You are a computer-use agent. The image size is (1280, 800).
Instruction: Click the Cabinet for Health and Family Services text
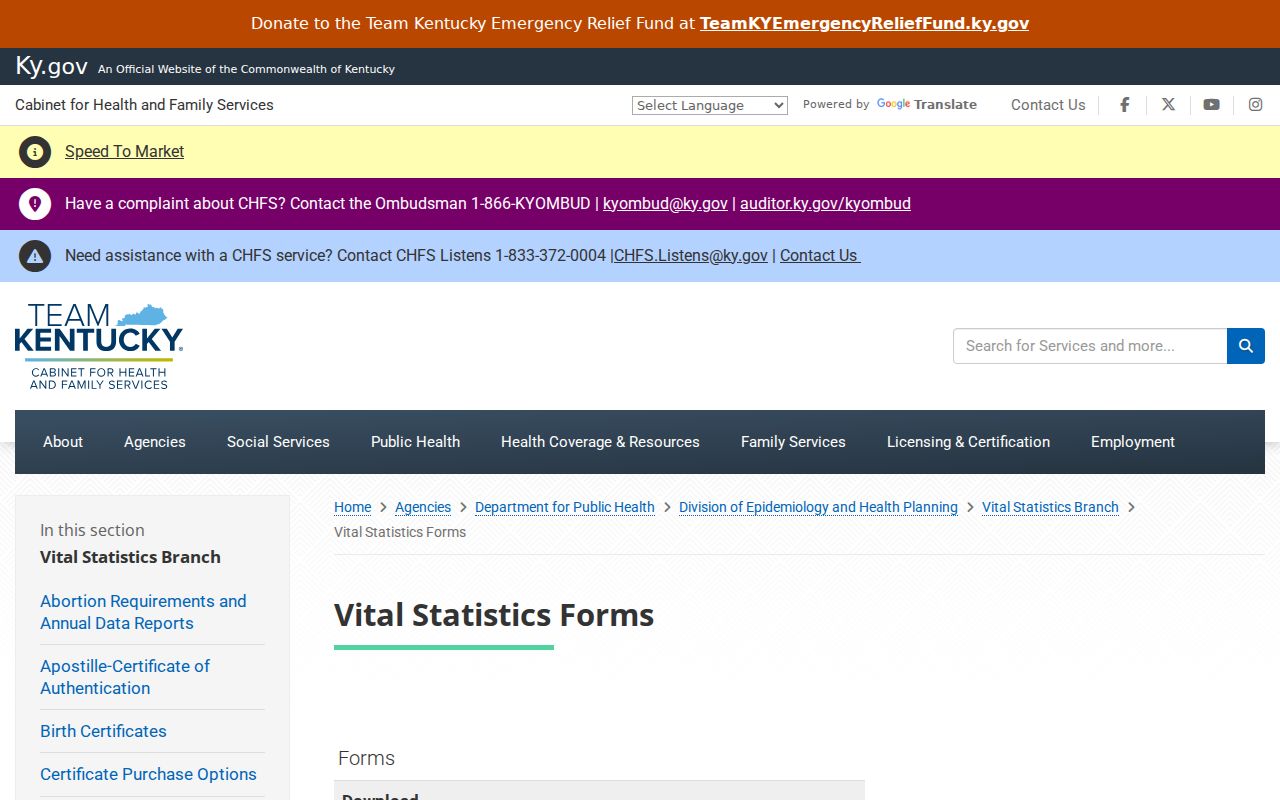click(x=144, y=105)
